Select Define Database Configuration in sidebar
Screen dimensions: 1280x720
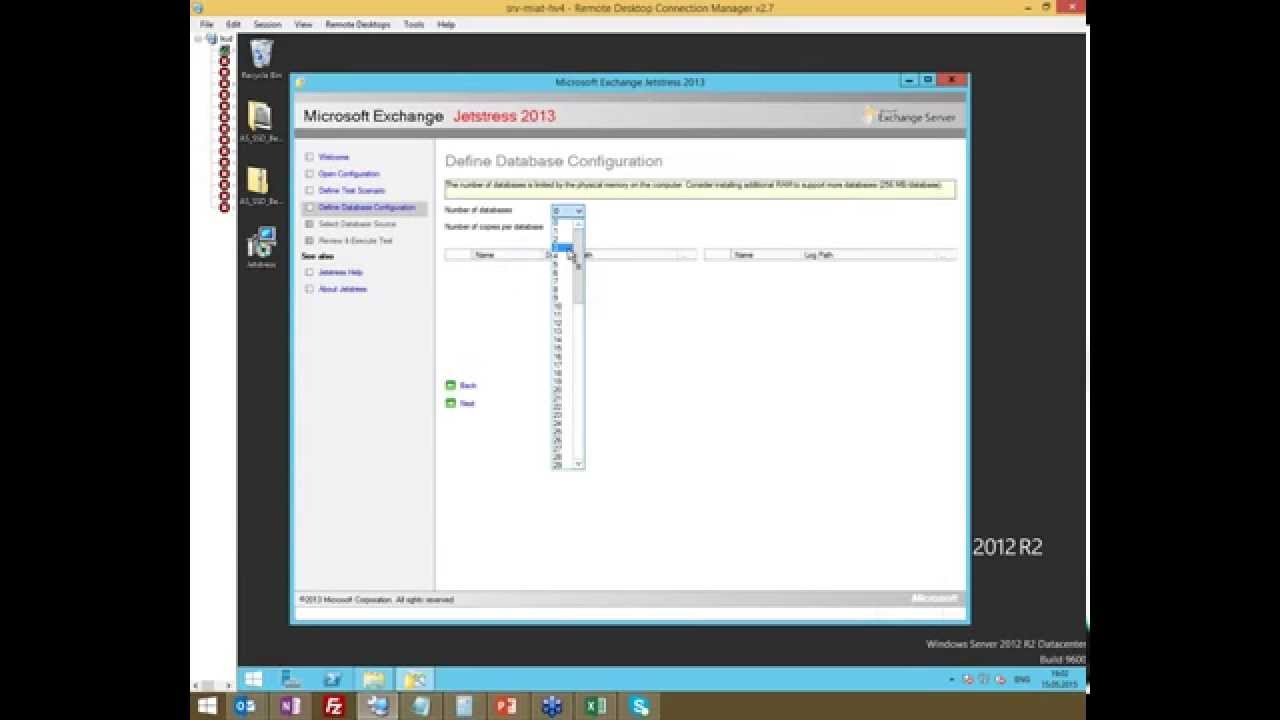tap(365, 207)
